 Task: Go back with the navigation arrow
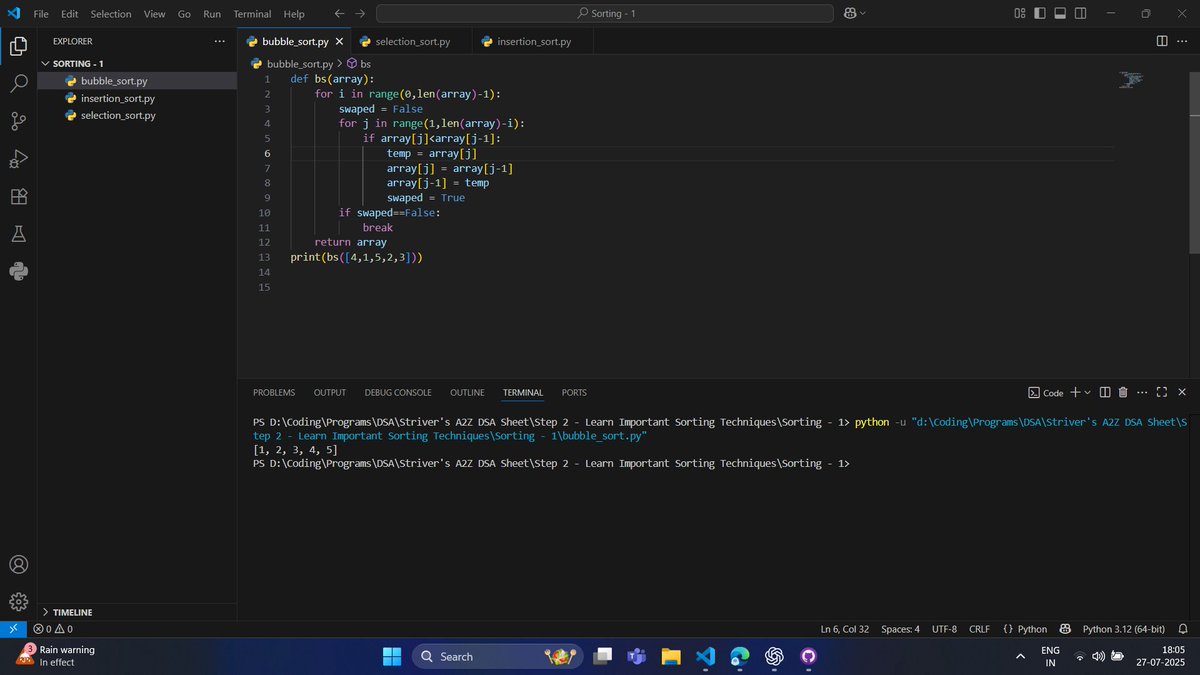339,13
